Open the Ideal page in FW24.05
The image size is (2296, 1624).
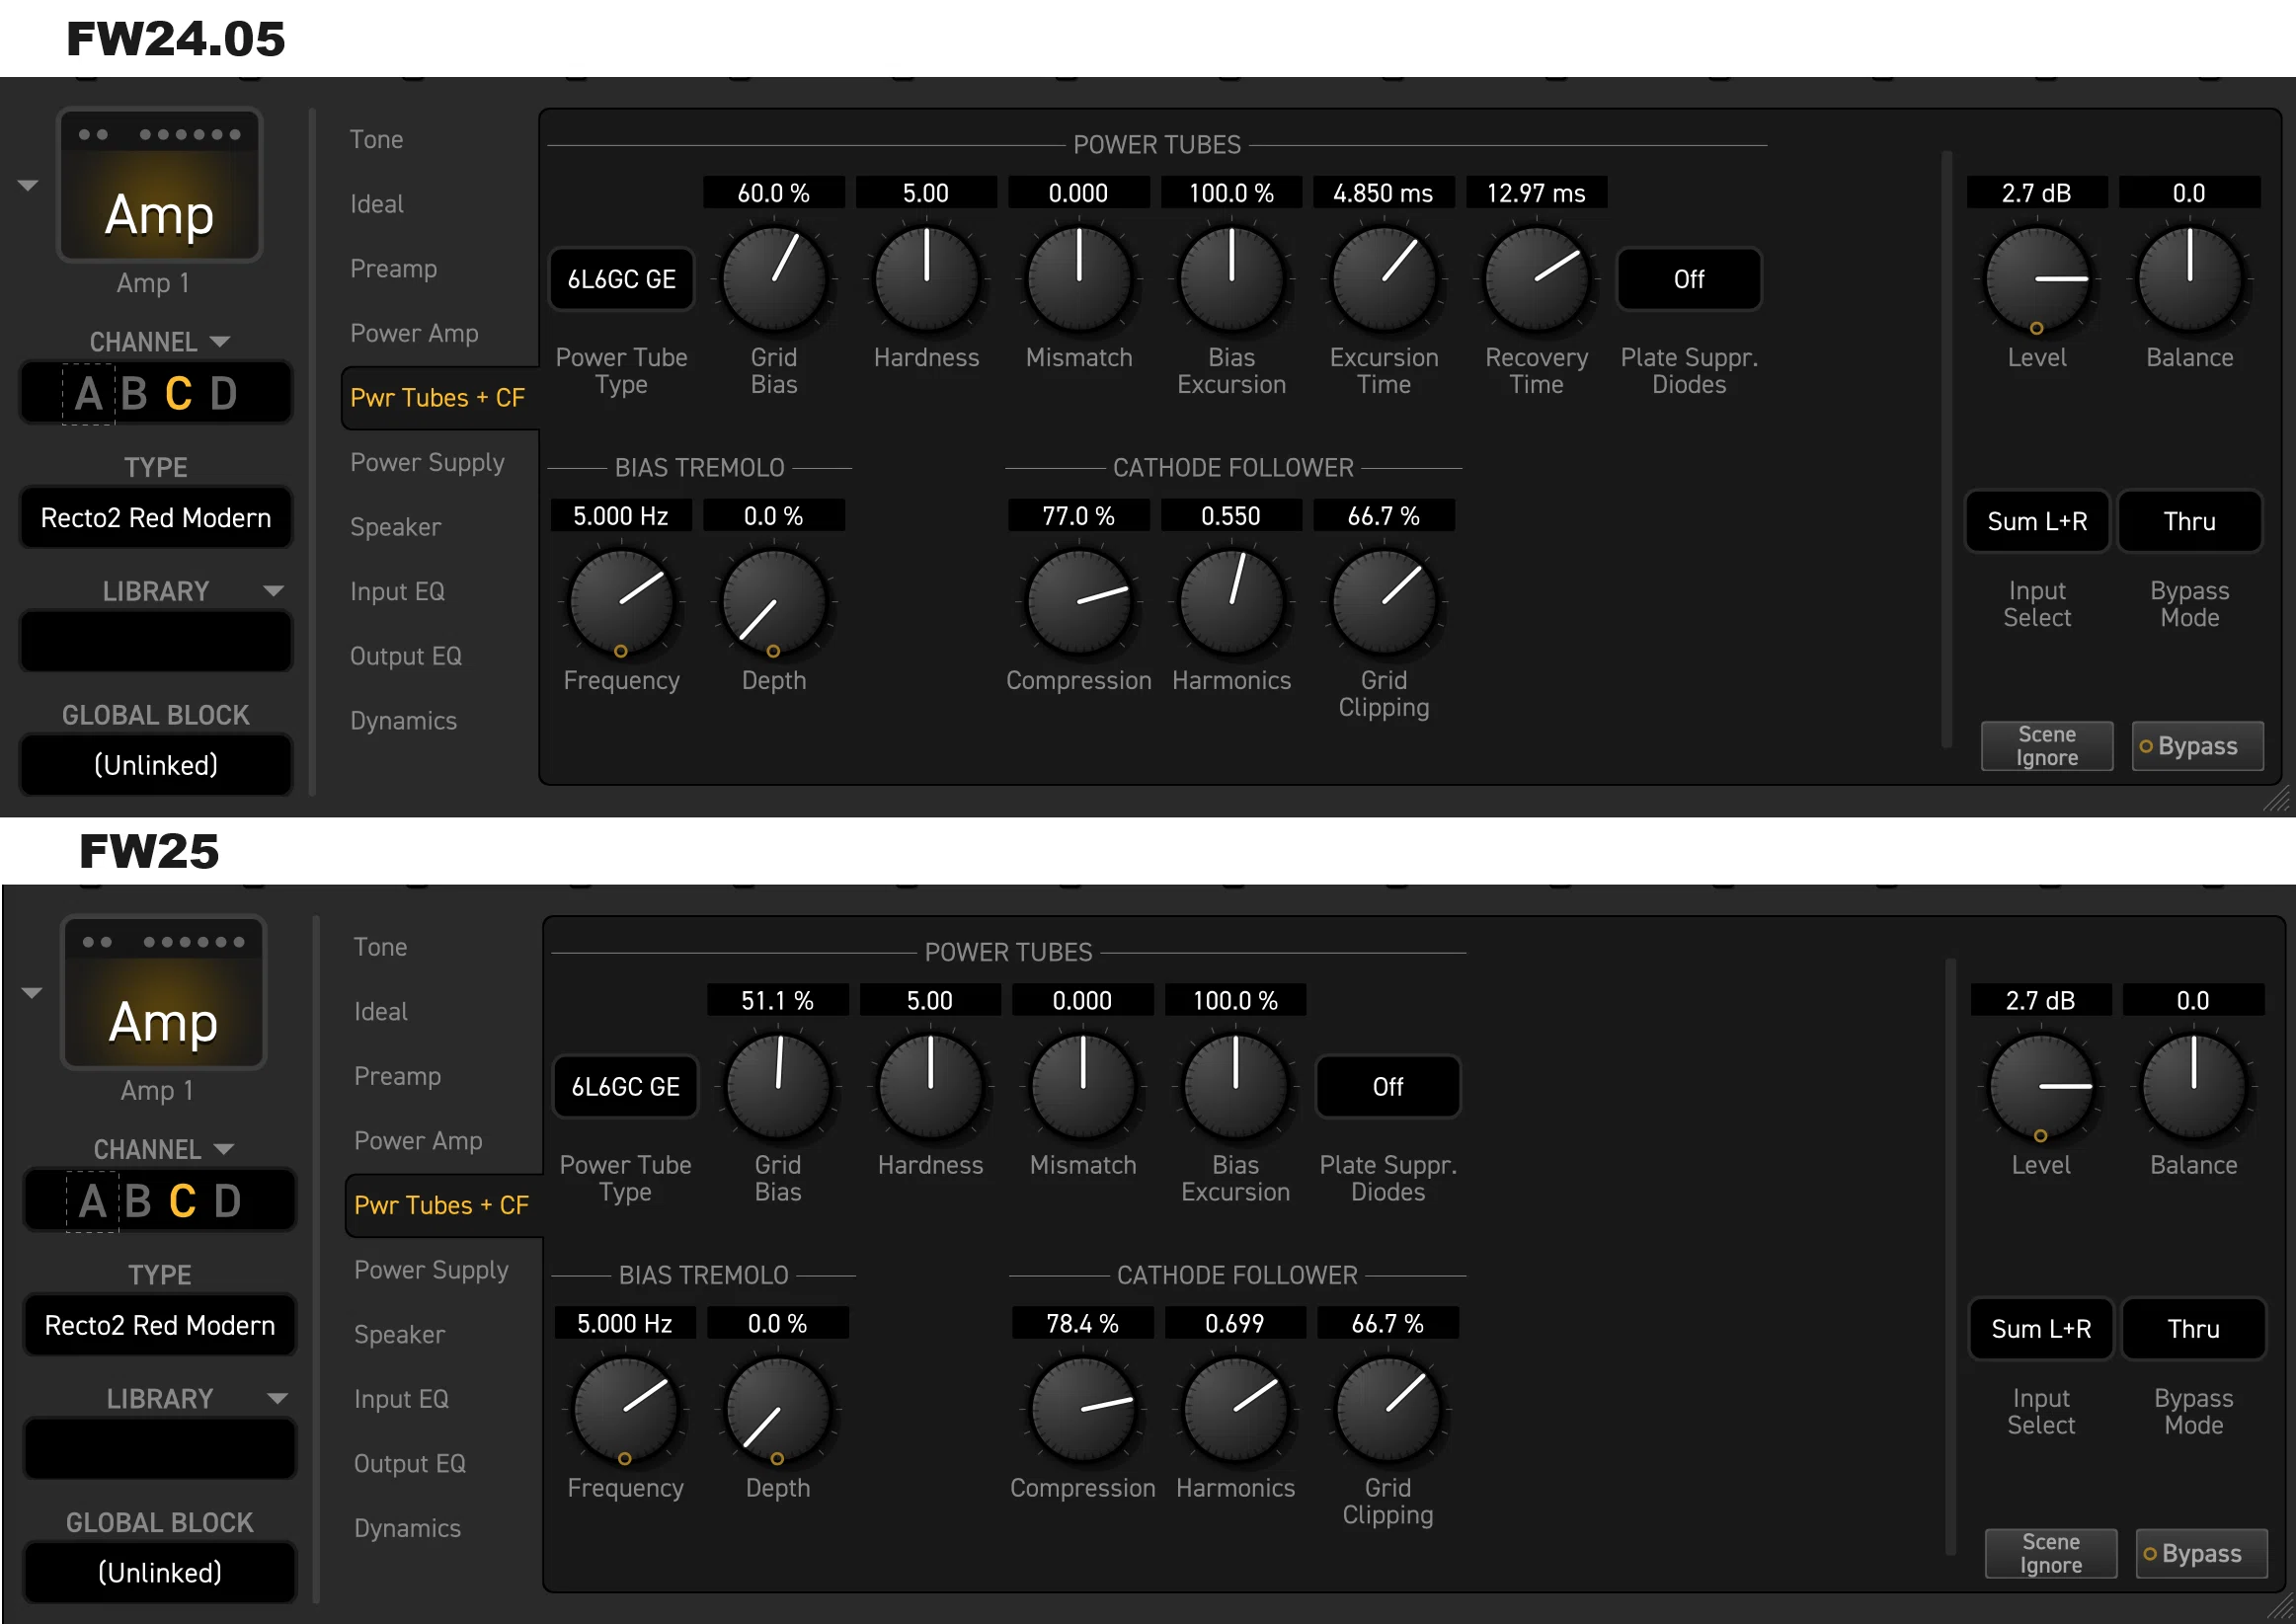pyautogui.click(x=377, y=204)
